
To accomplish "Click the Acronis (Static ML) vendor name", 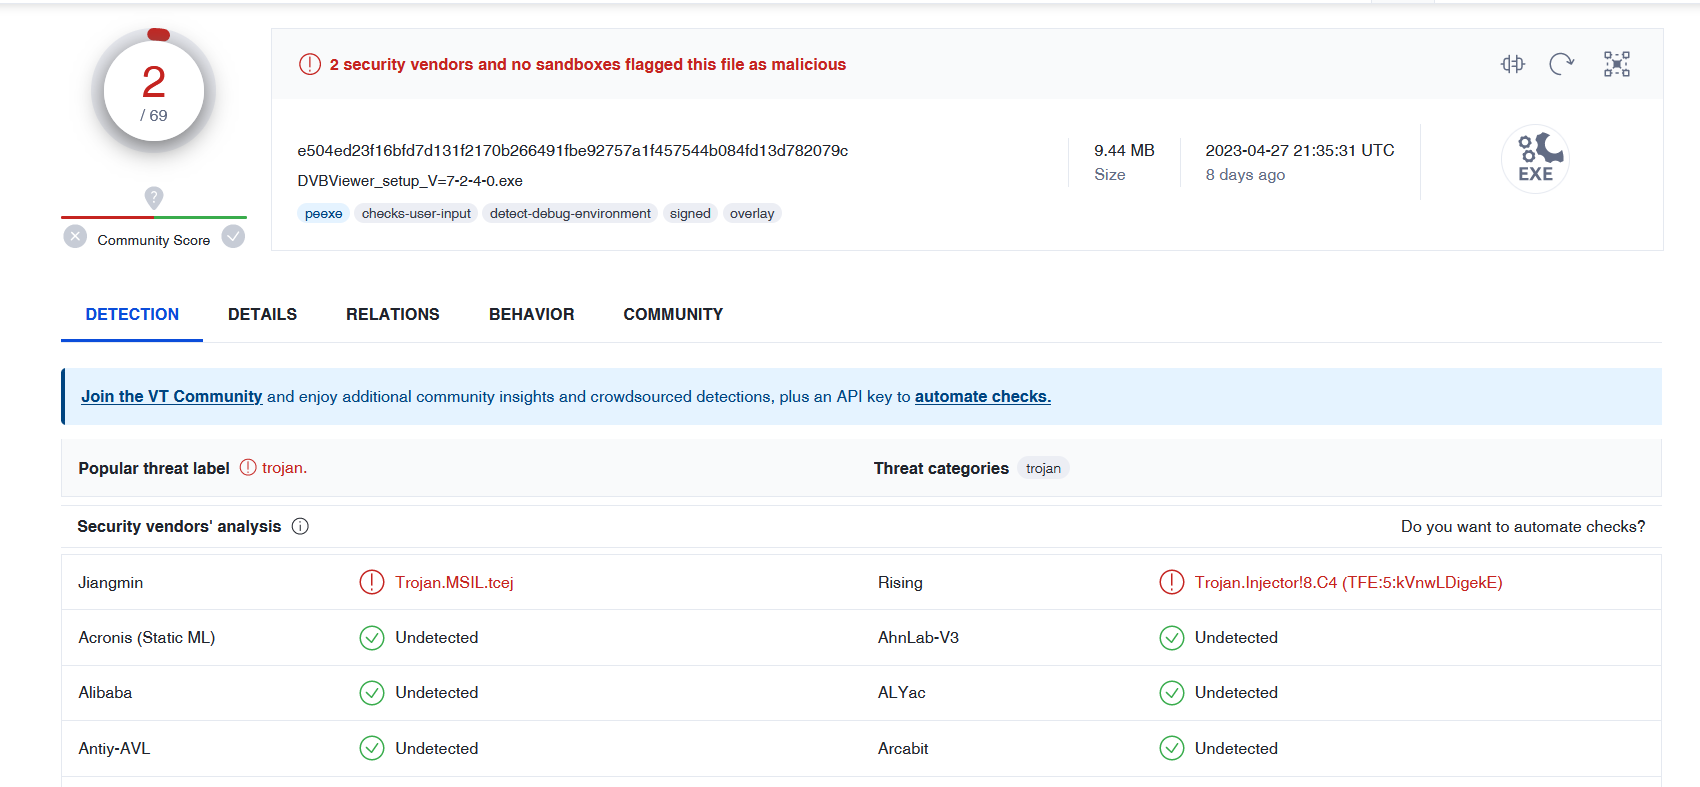I will point(147,638).
